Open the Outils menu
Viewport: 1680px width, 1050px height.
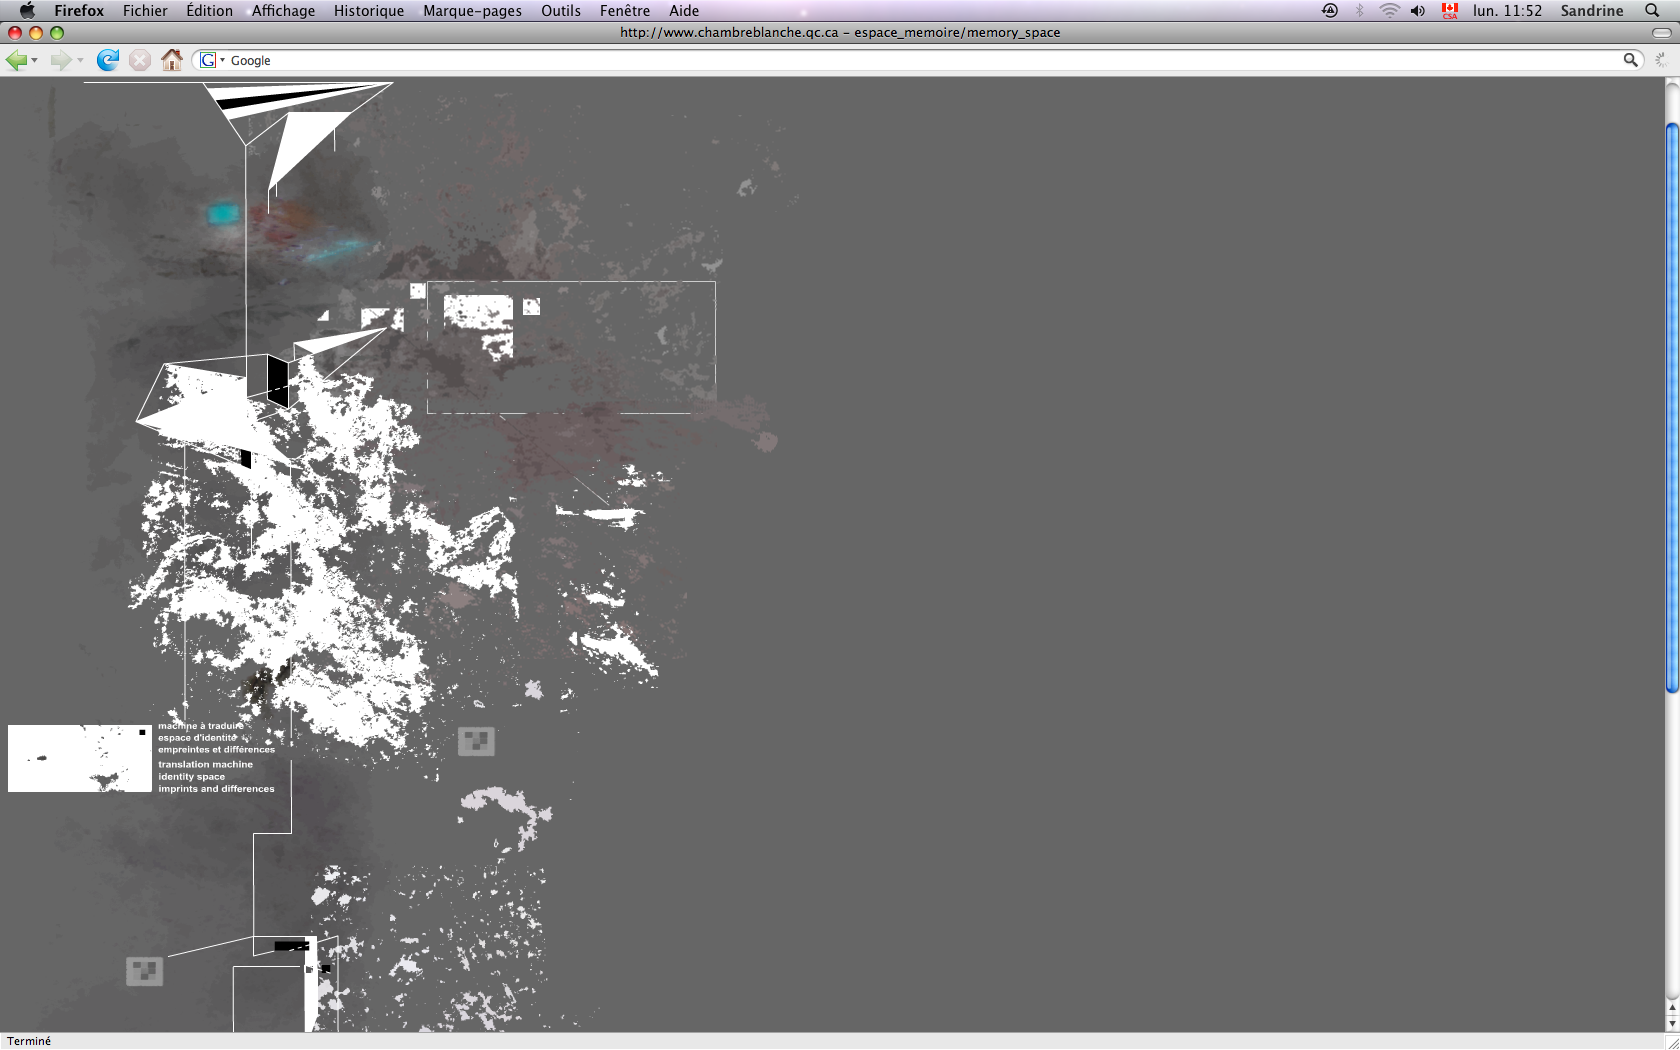point(561,10)
